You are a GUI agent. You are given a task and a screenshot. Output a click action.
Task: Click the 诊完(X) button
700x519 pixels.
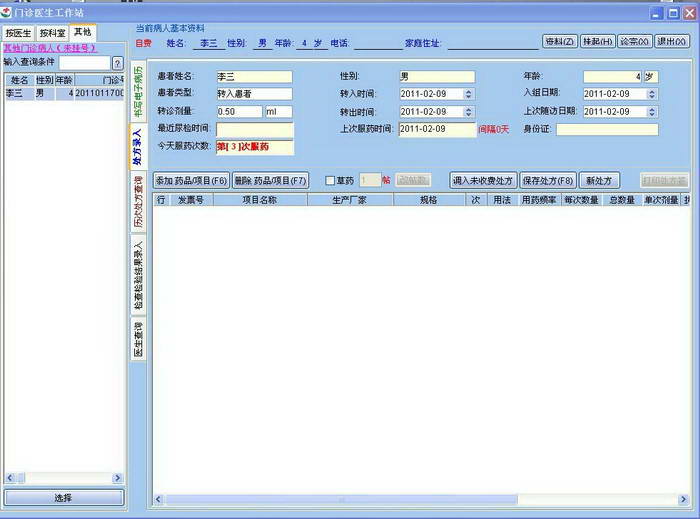635,42
